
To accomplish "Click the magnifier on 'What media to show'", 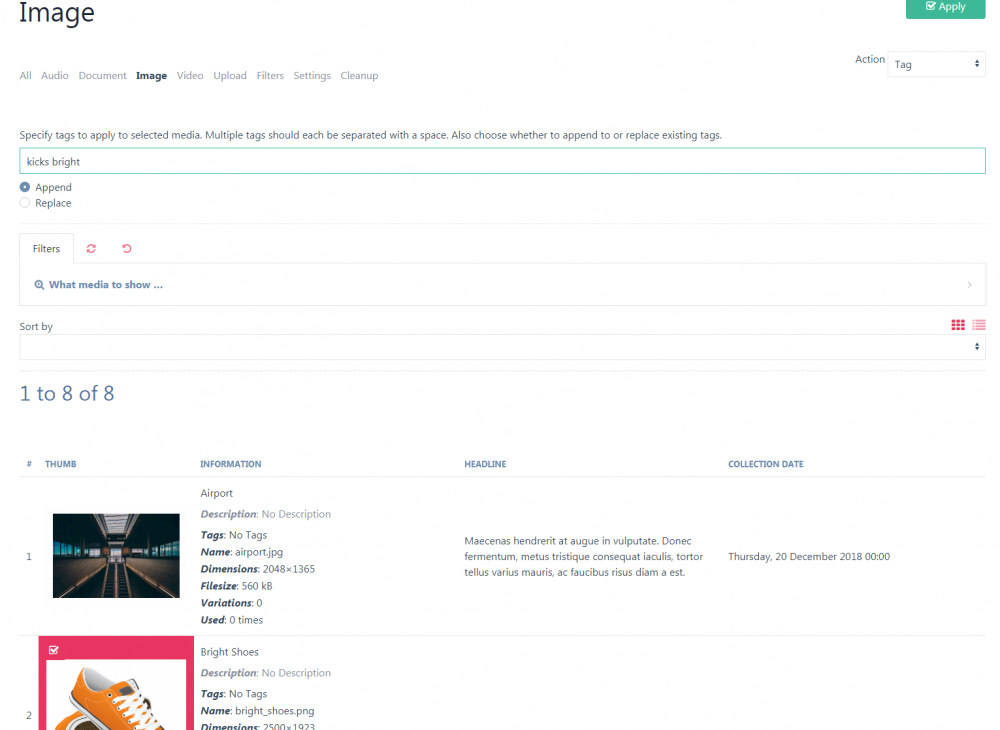I will (x=39, y=284).
